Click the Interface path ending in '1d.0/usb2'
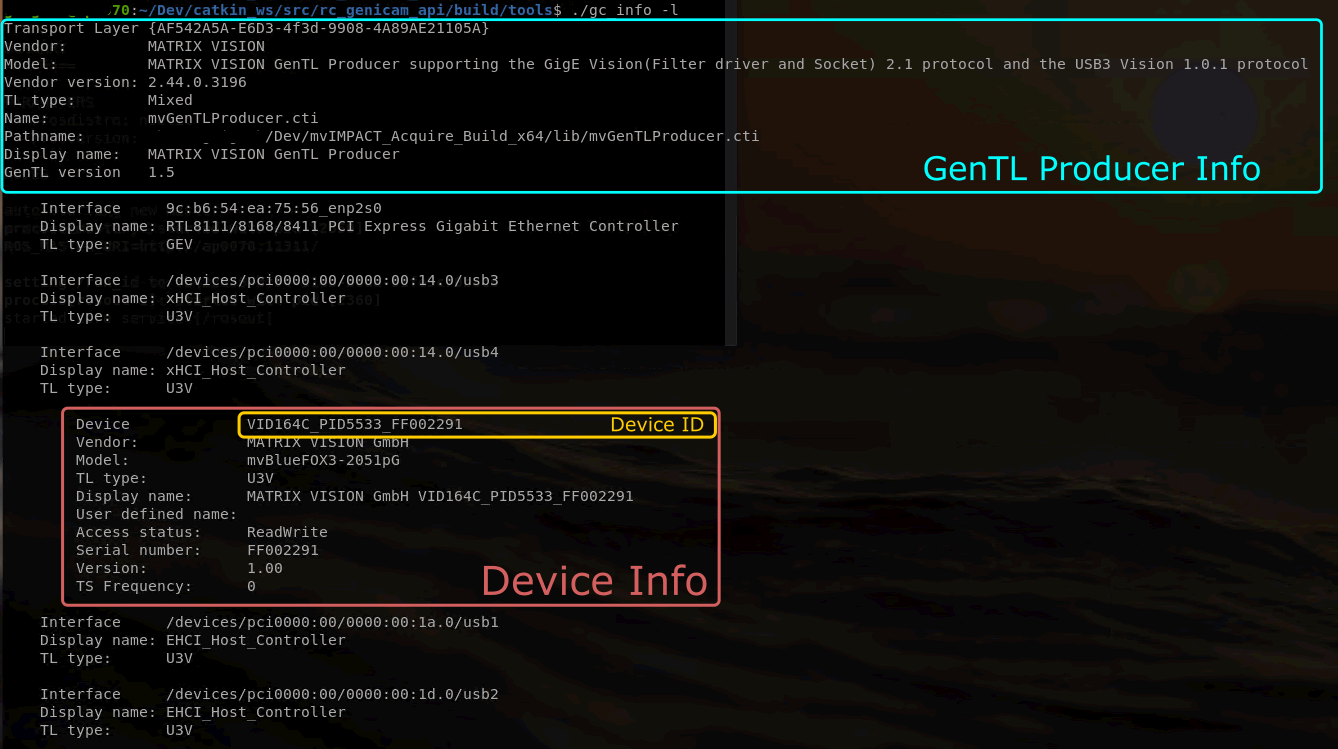This screenshot has height=749, width=1338. coord(332,694)
